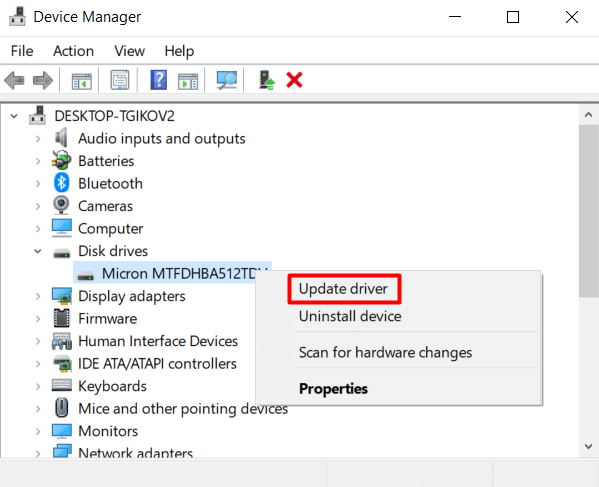The height and width of the screenshot is (487, 599).
Task: Click the red X Uninstall device icon
Action: [x=294, y=80]
